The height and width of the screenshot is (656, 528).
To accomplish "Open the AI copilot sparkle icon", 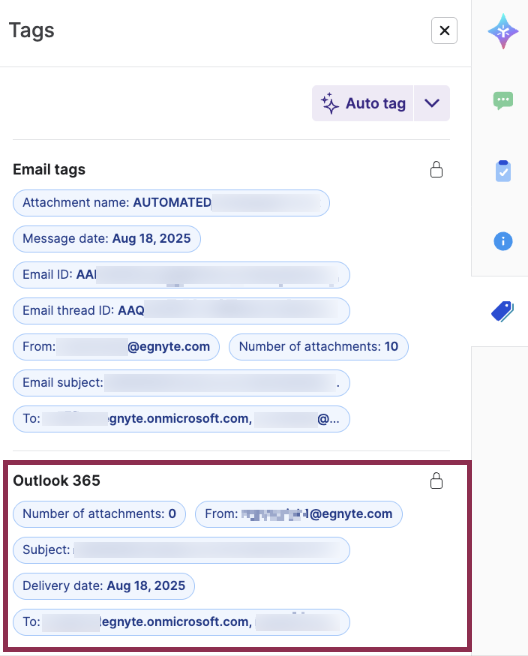I will point(503,31).
